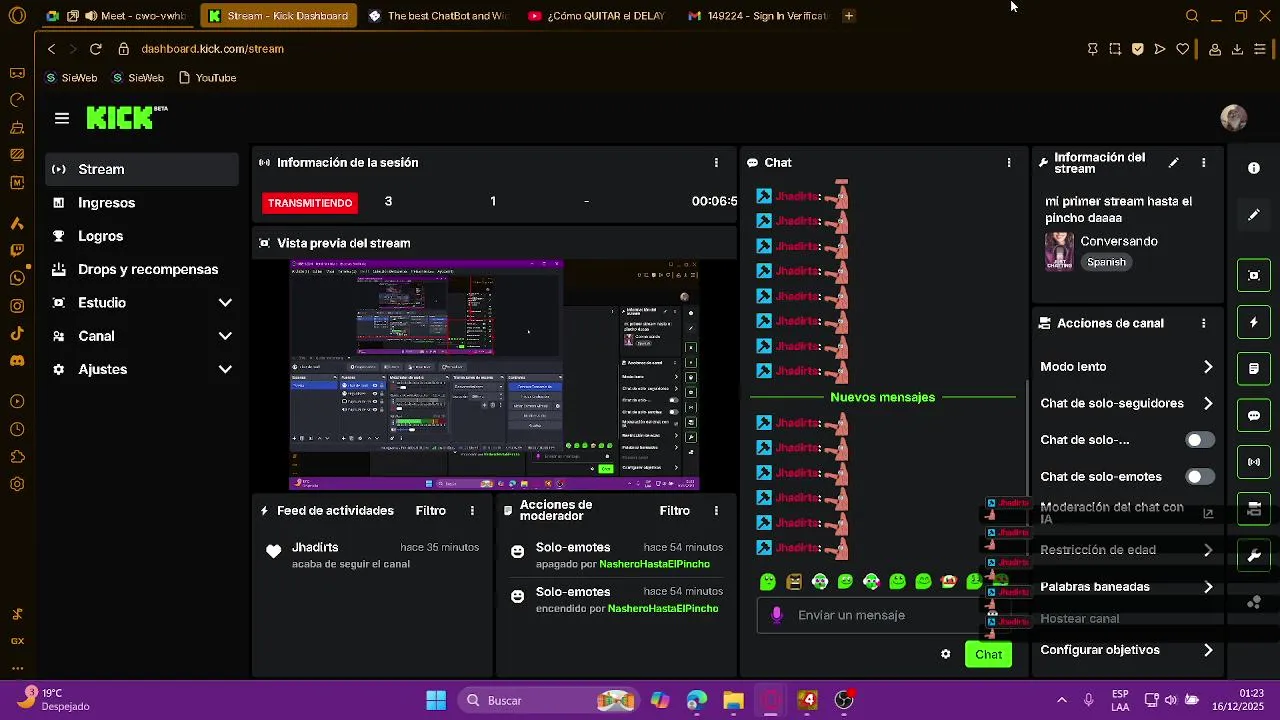Open Modo lento options

(1127, 367)
